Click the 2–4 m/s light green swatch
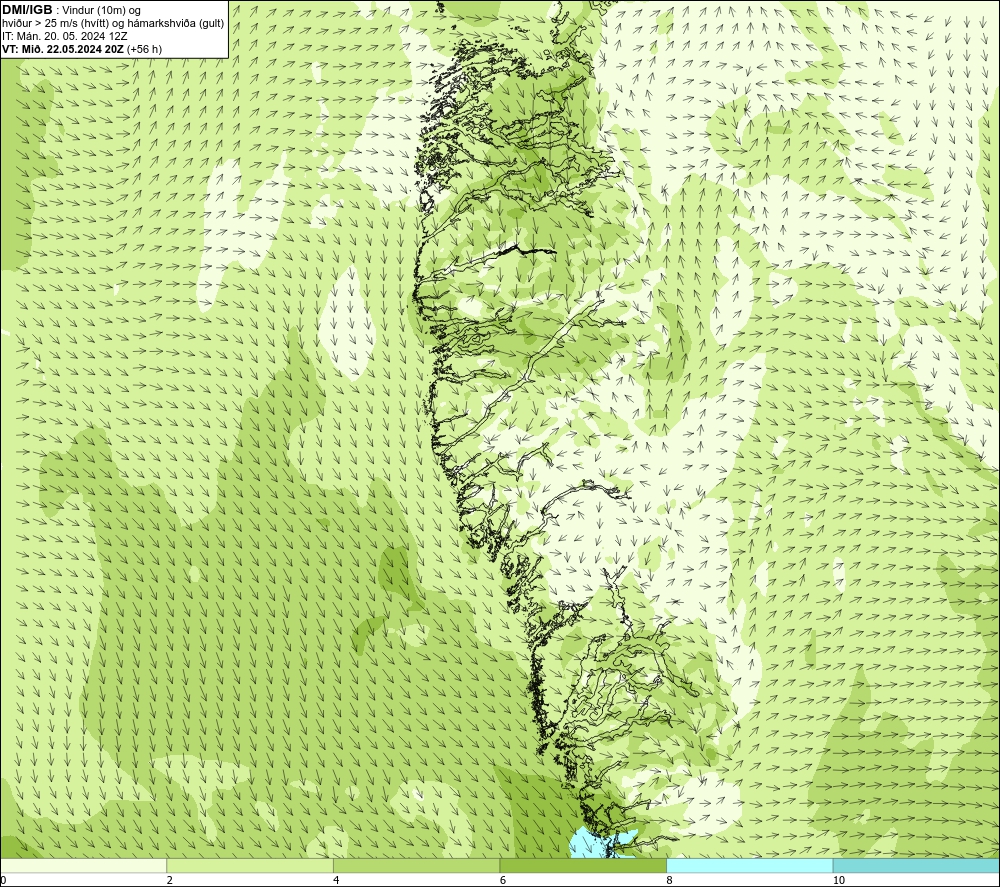The image size is (1000, 887). (x=250, y=865)
